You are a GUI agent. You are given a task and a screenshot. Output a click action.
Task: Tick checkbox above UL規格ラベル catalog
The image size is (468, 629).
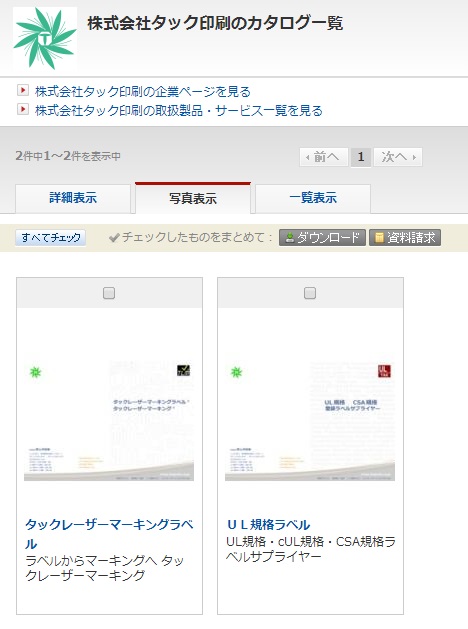310,293
